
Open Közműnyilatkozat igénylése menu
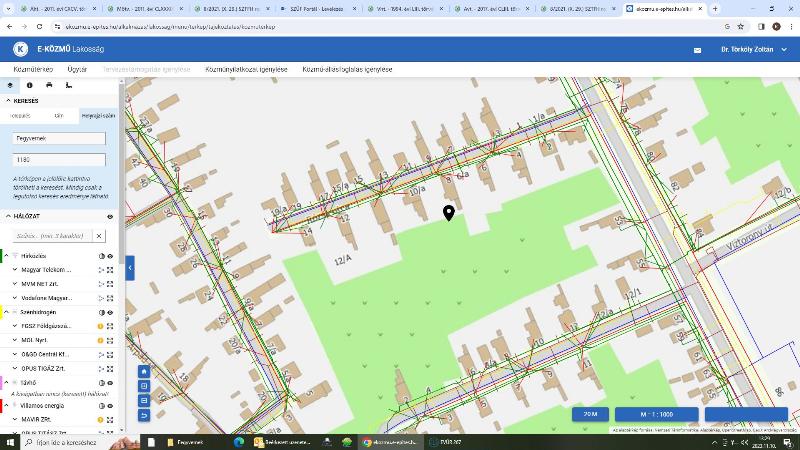pos(246,69)
